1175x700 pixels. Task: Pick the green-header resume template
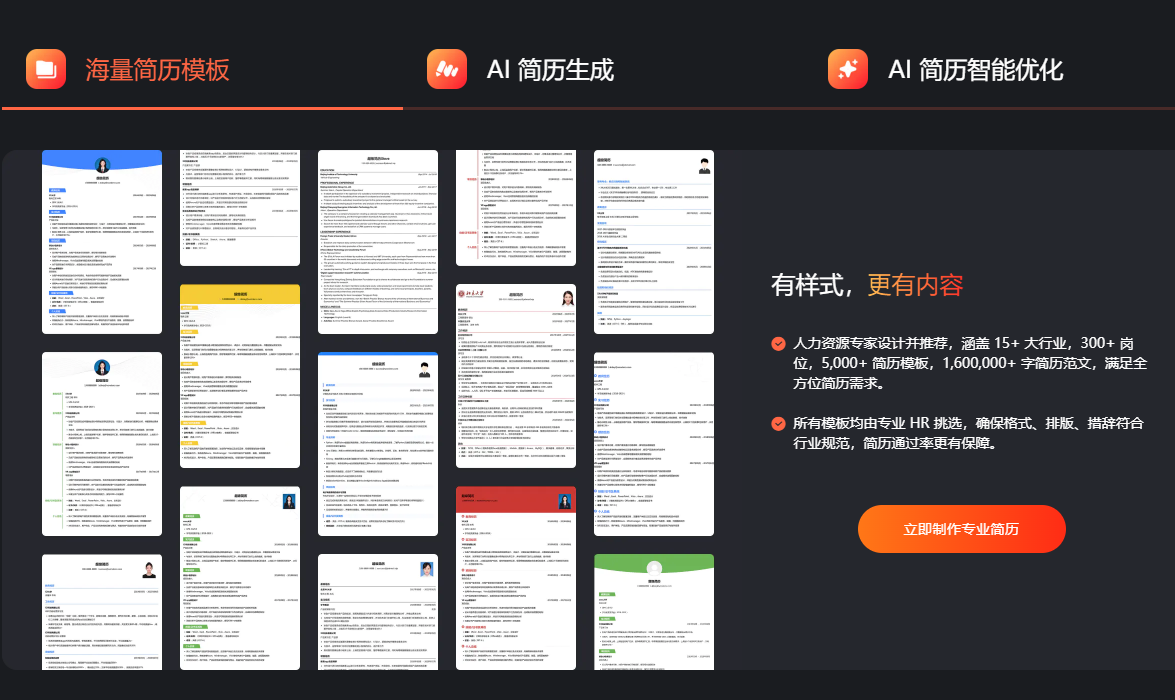pos(653,612)
